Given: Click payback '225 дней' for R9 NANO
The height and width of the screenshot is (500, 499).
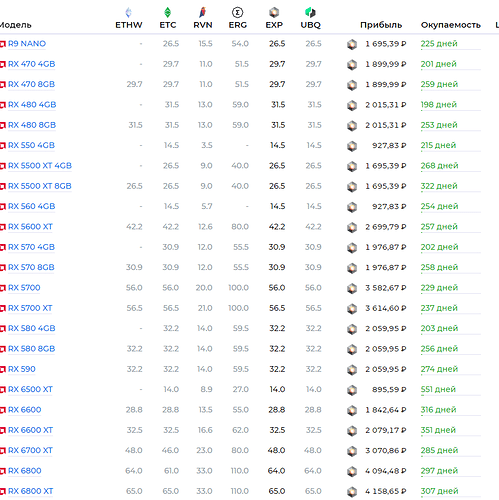Looking at the screenshot, I should click(439, 44).
